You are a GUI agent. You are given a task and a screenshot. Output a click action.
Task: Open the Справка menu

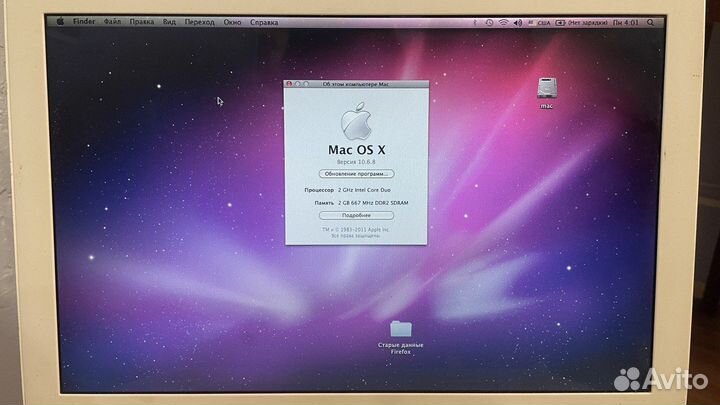[264, 22]
